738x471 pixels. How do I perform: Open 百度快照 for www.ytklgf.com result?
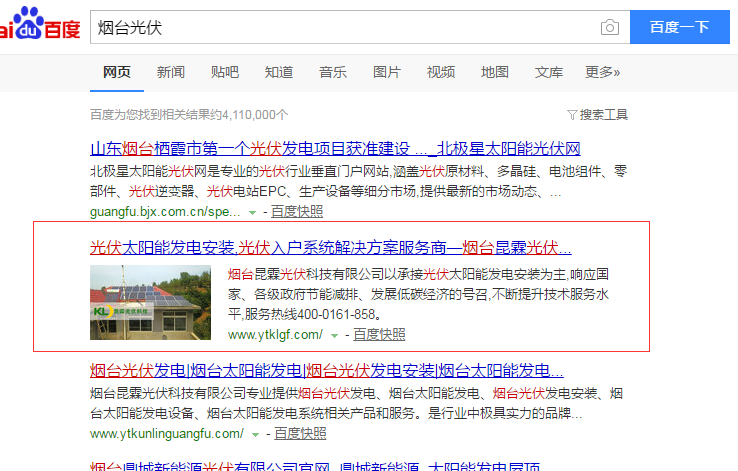379,334
